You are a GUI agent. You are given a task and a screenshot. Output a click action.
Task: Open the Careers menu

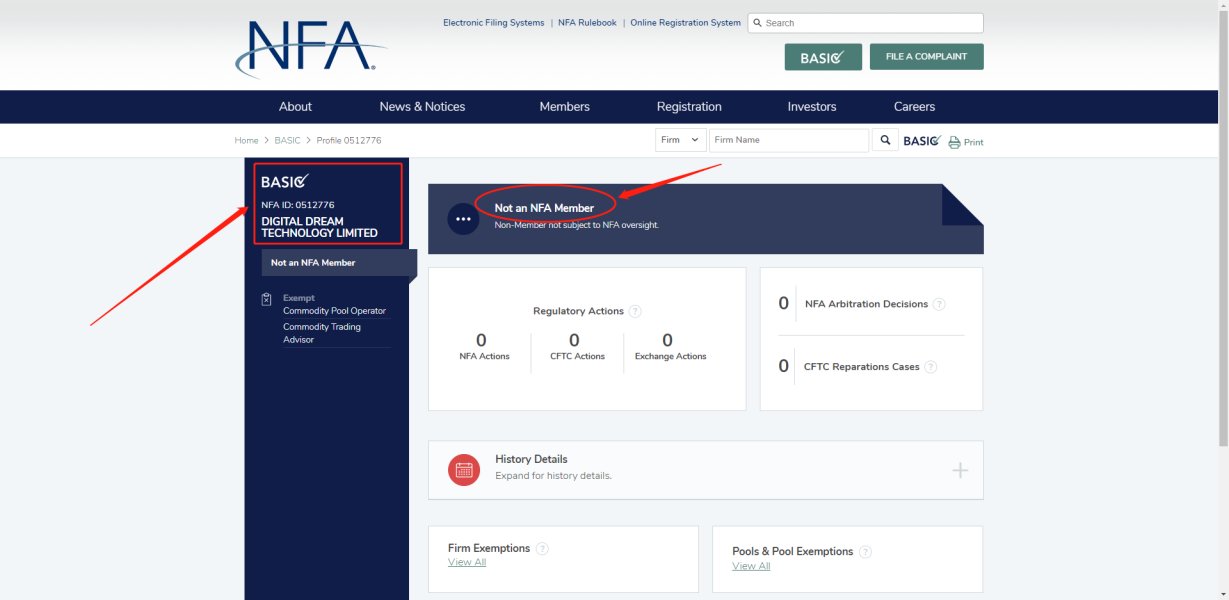(914, 107)
